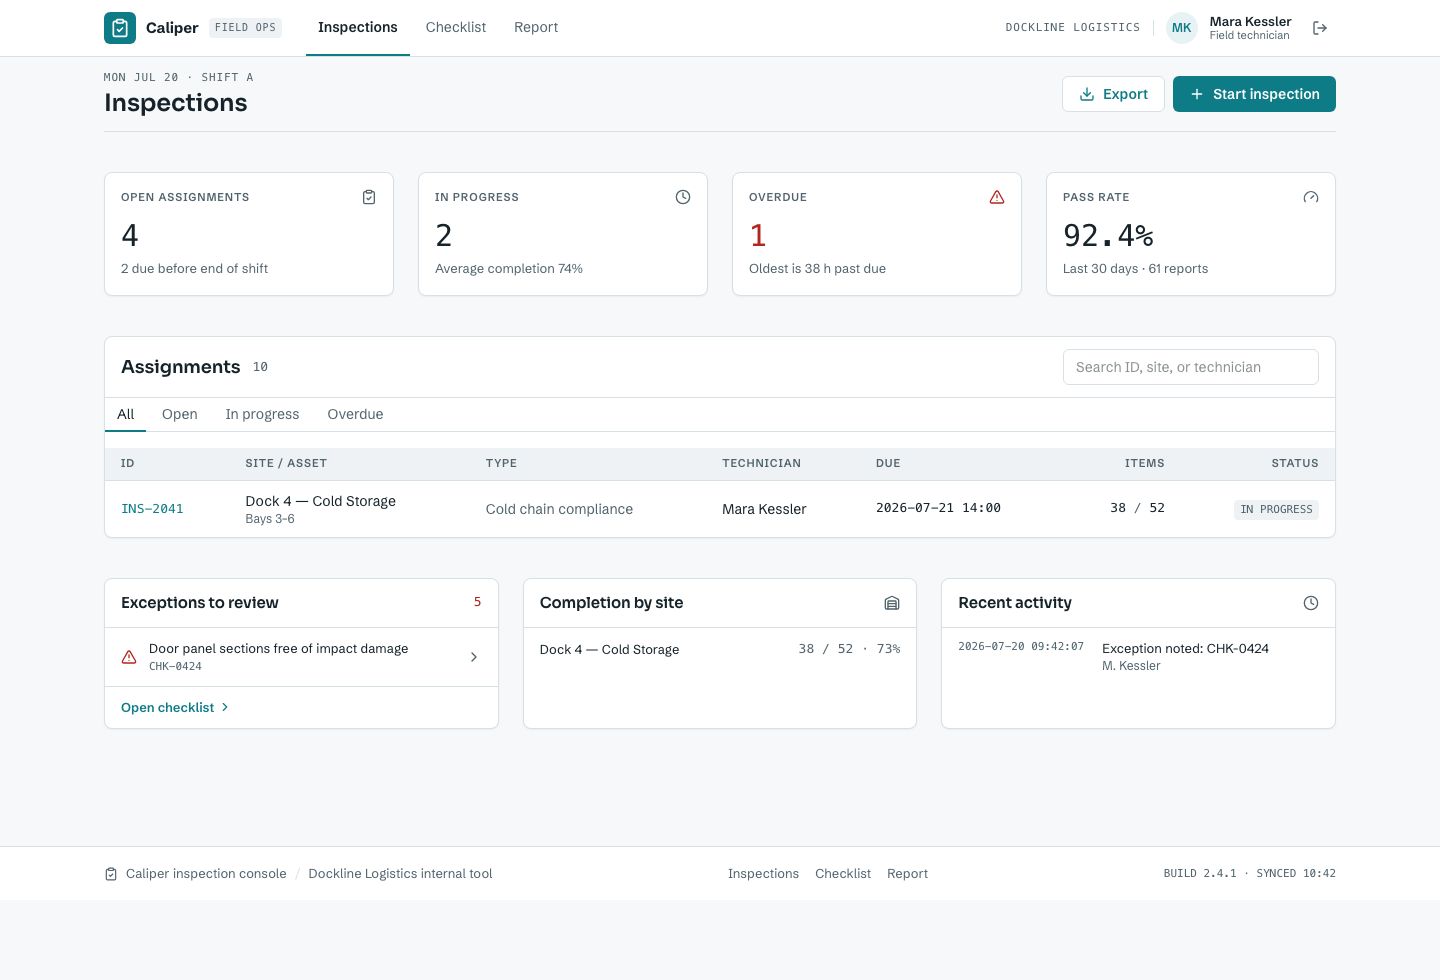This screenshot has height=980, width=1440.
Task: Click the DUE column header
Action: pos(888,463)
